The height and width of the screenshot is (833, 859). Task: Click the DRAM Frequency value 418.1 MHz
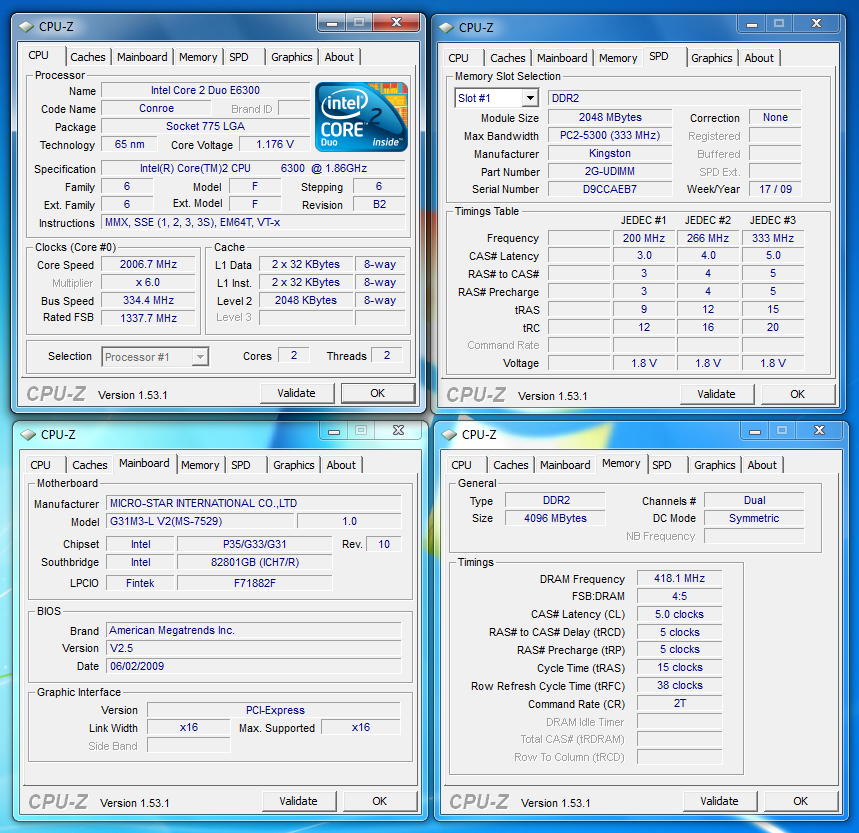(679, 578)
